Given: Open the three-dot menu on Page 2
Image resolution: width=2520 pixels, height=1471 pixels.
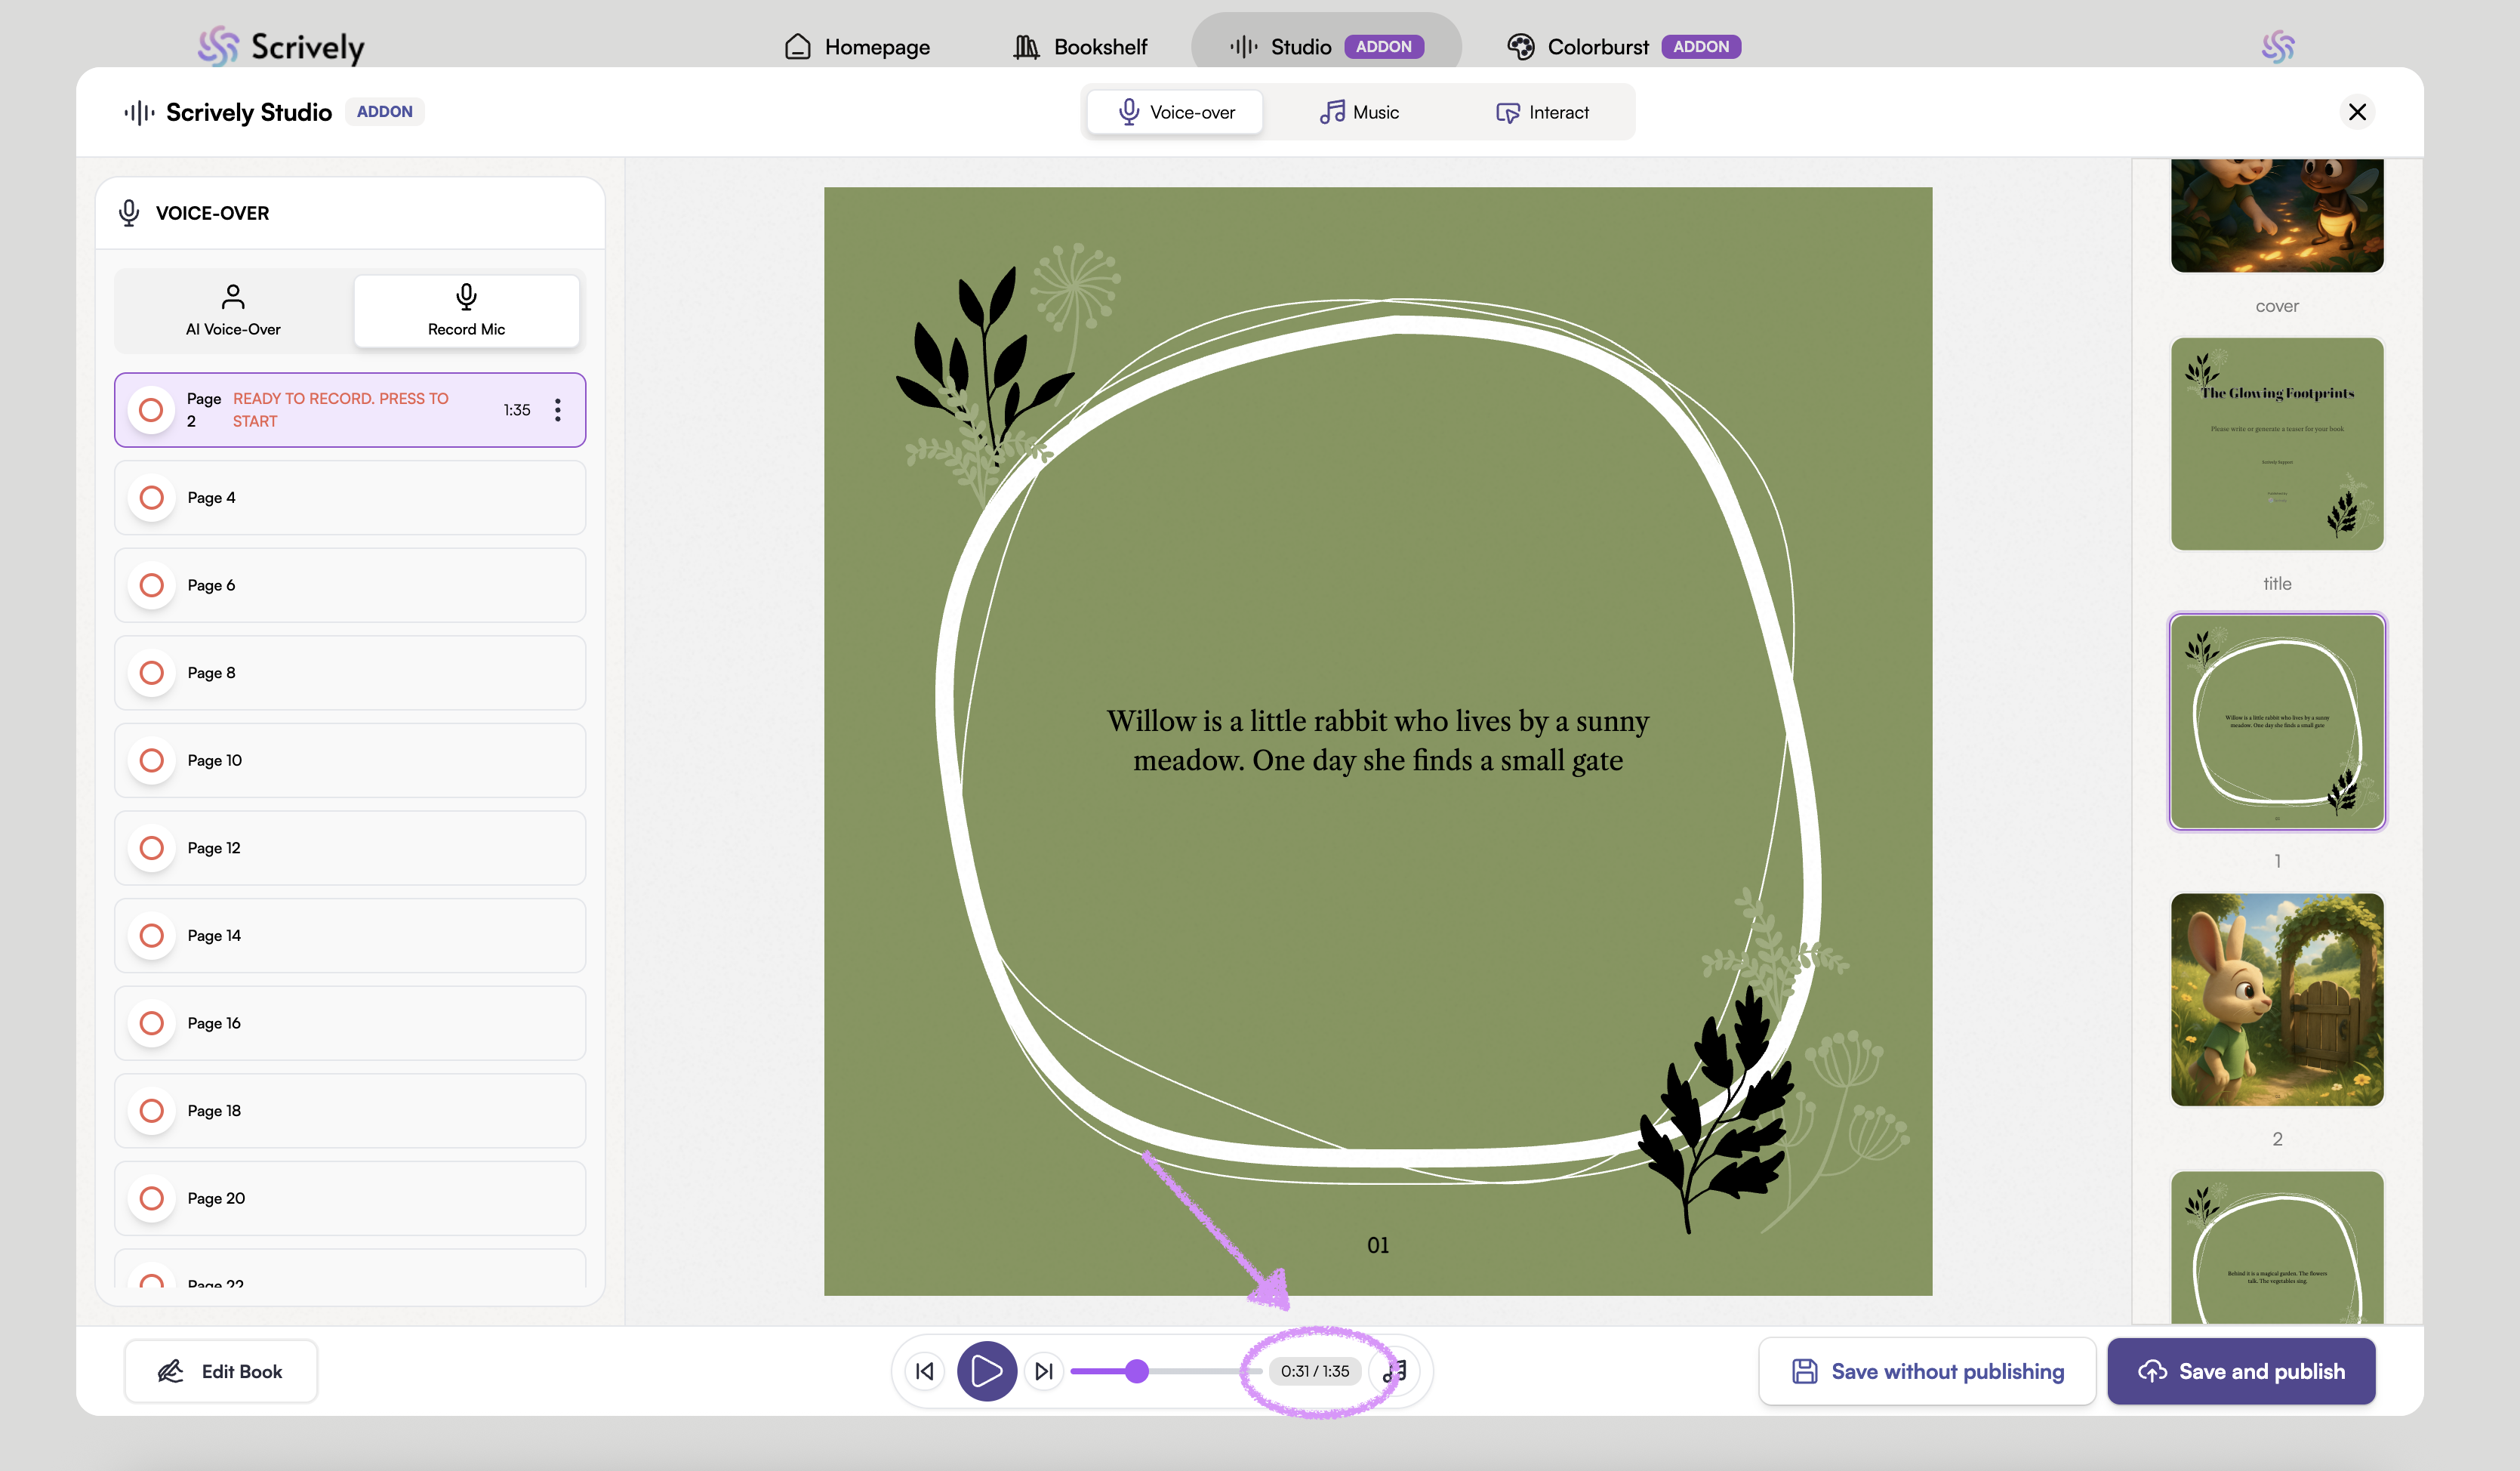Looking at the screenshot, I should pyautogui.click(x=558, y=410).
